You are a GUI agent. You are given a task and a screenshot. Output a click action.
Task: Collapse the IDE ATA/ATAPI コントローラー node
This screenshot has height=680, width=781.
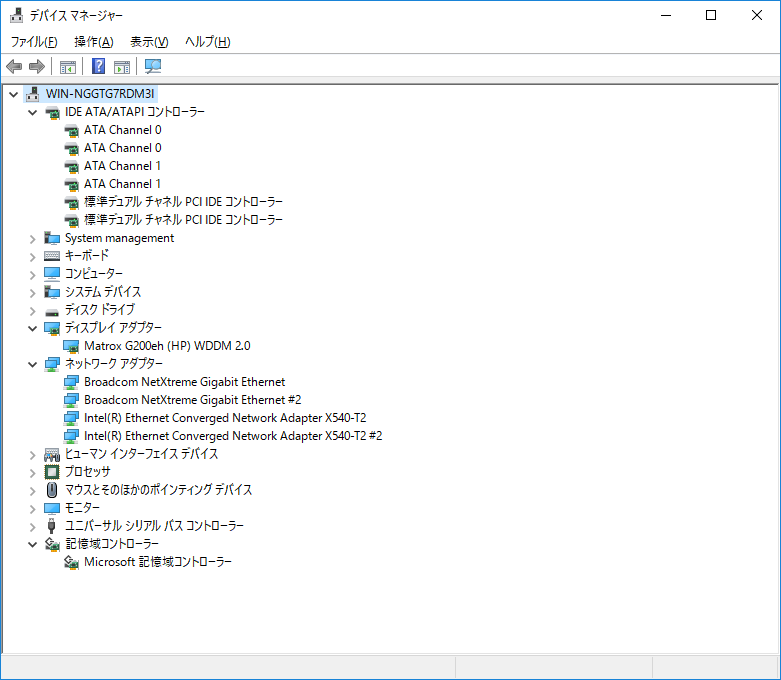click(x=32, y=112)
